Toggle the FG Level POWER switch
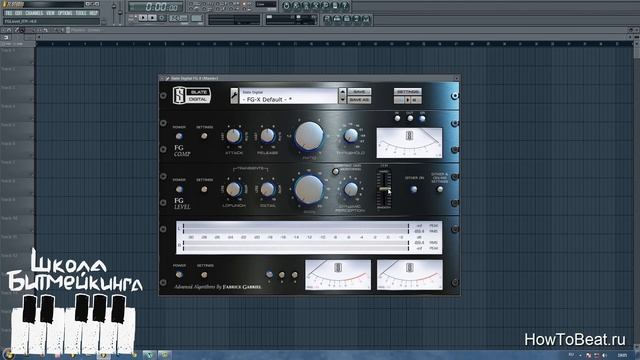The image size is (640, 360). (x=179, y=189)
